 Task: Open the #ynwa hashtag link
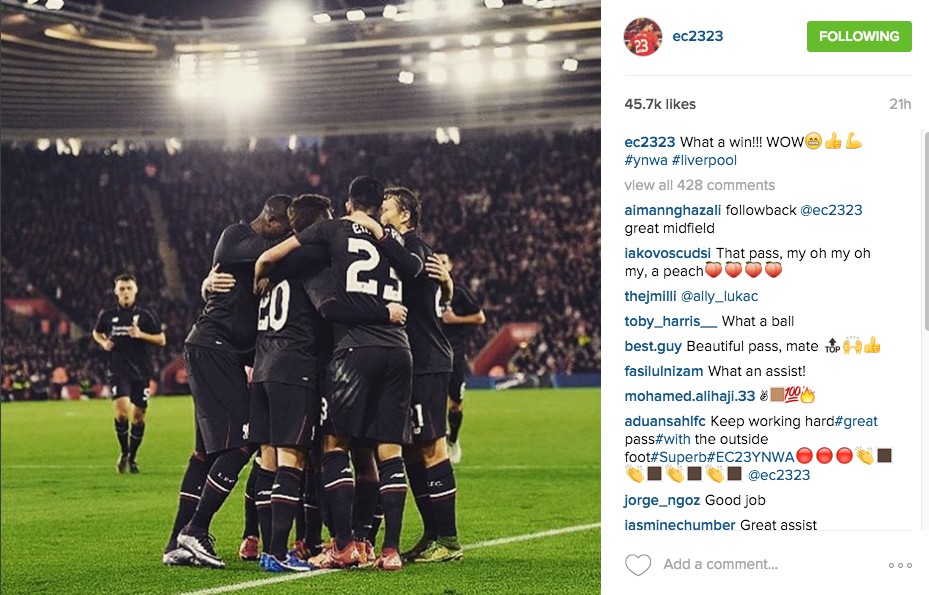pos(646,161)
